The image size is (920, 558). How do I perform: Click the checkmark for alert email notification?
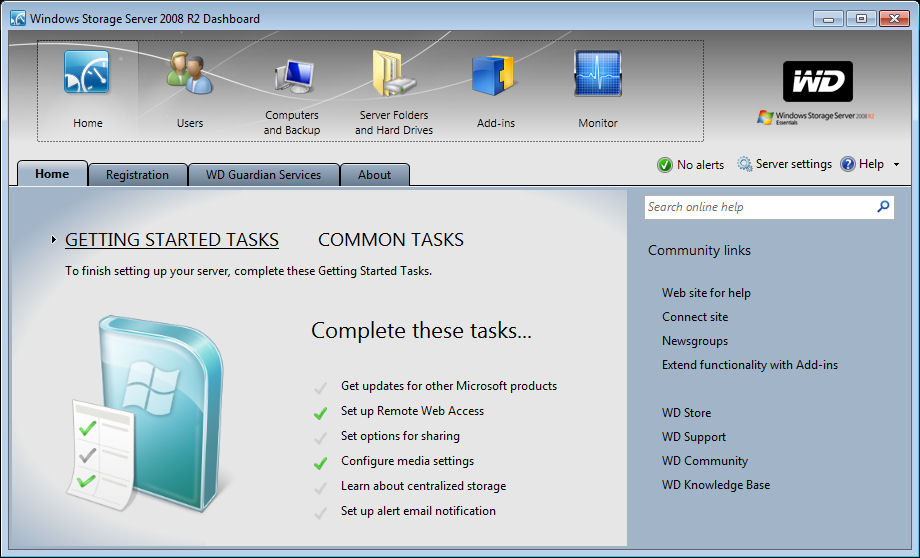coord(320,512)
